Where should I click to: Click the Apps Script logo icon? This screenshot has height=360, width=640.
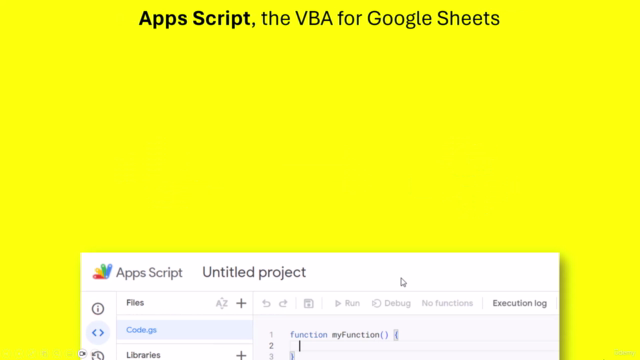point(102,272)
